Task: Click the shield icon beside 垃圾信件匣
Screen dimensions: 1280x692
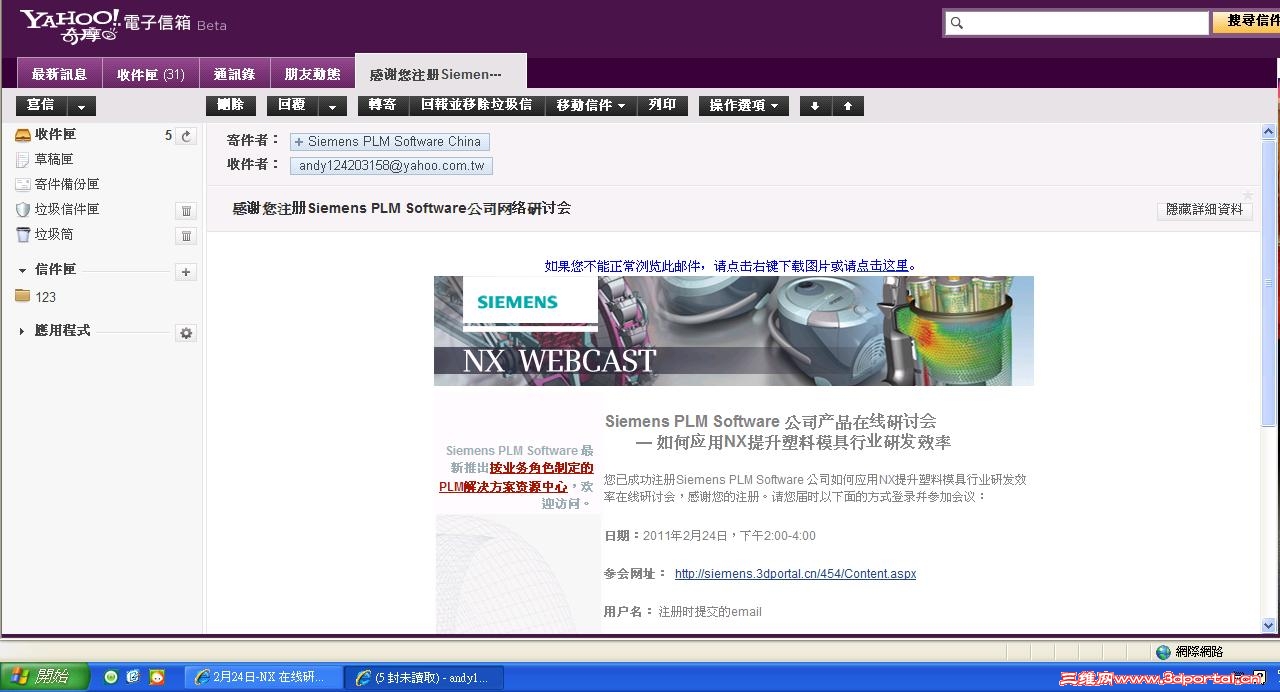Action: click(23, 209)
